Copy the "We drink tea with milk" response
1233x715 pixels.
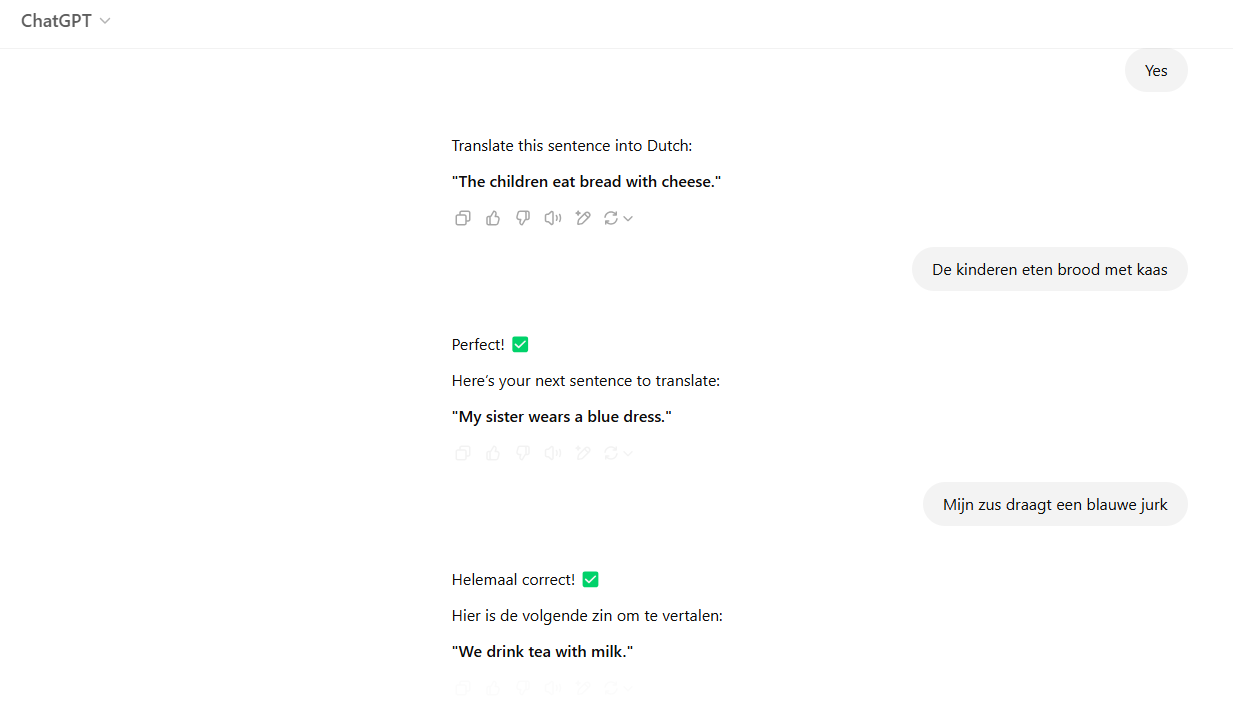point(462,688)
